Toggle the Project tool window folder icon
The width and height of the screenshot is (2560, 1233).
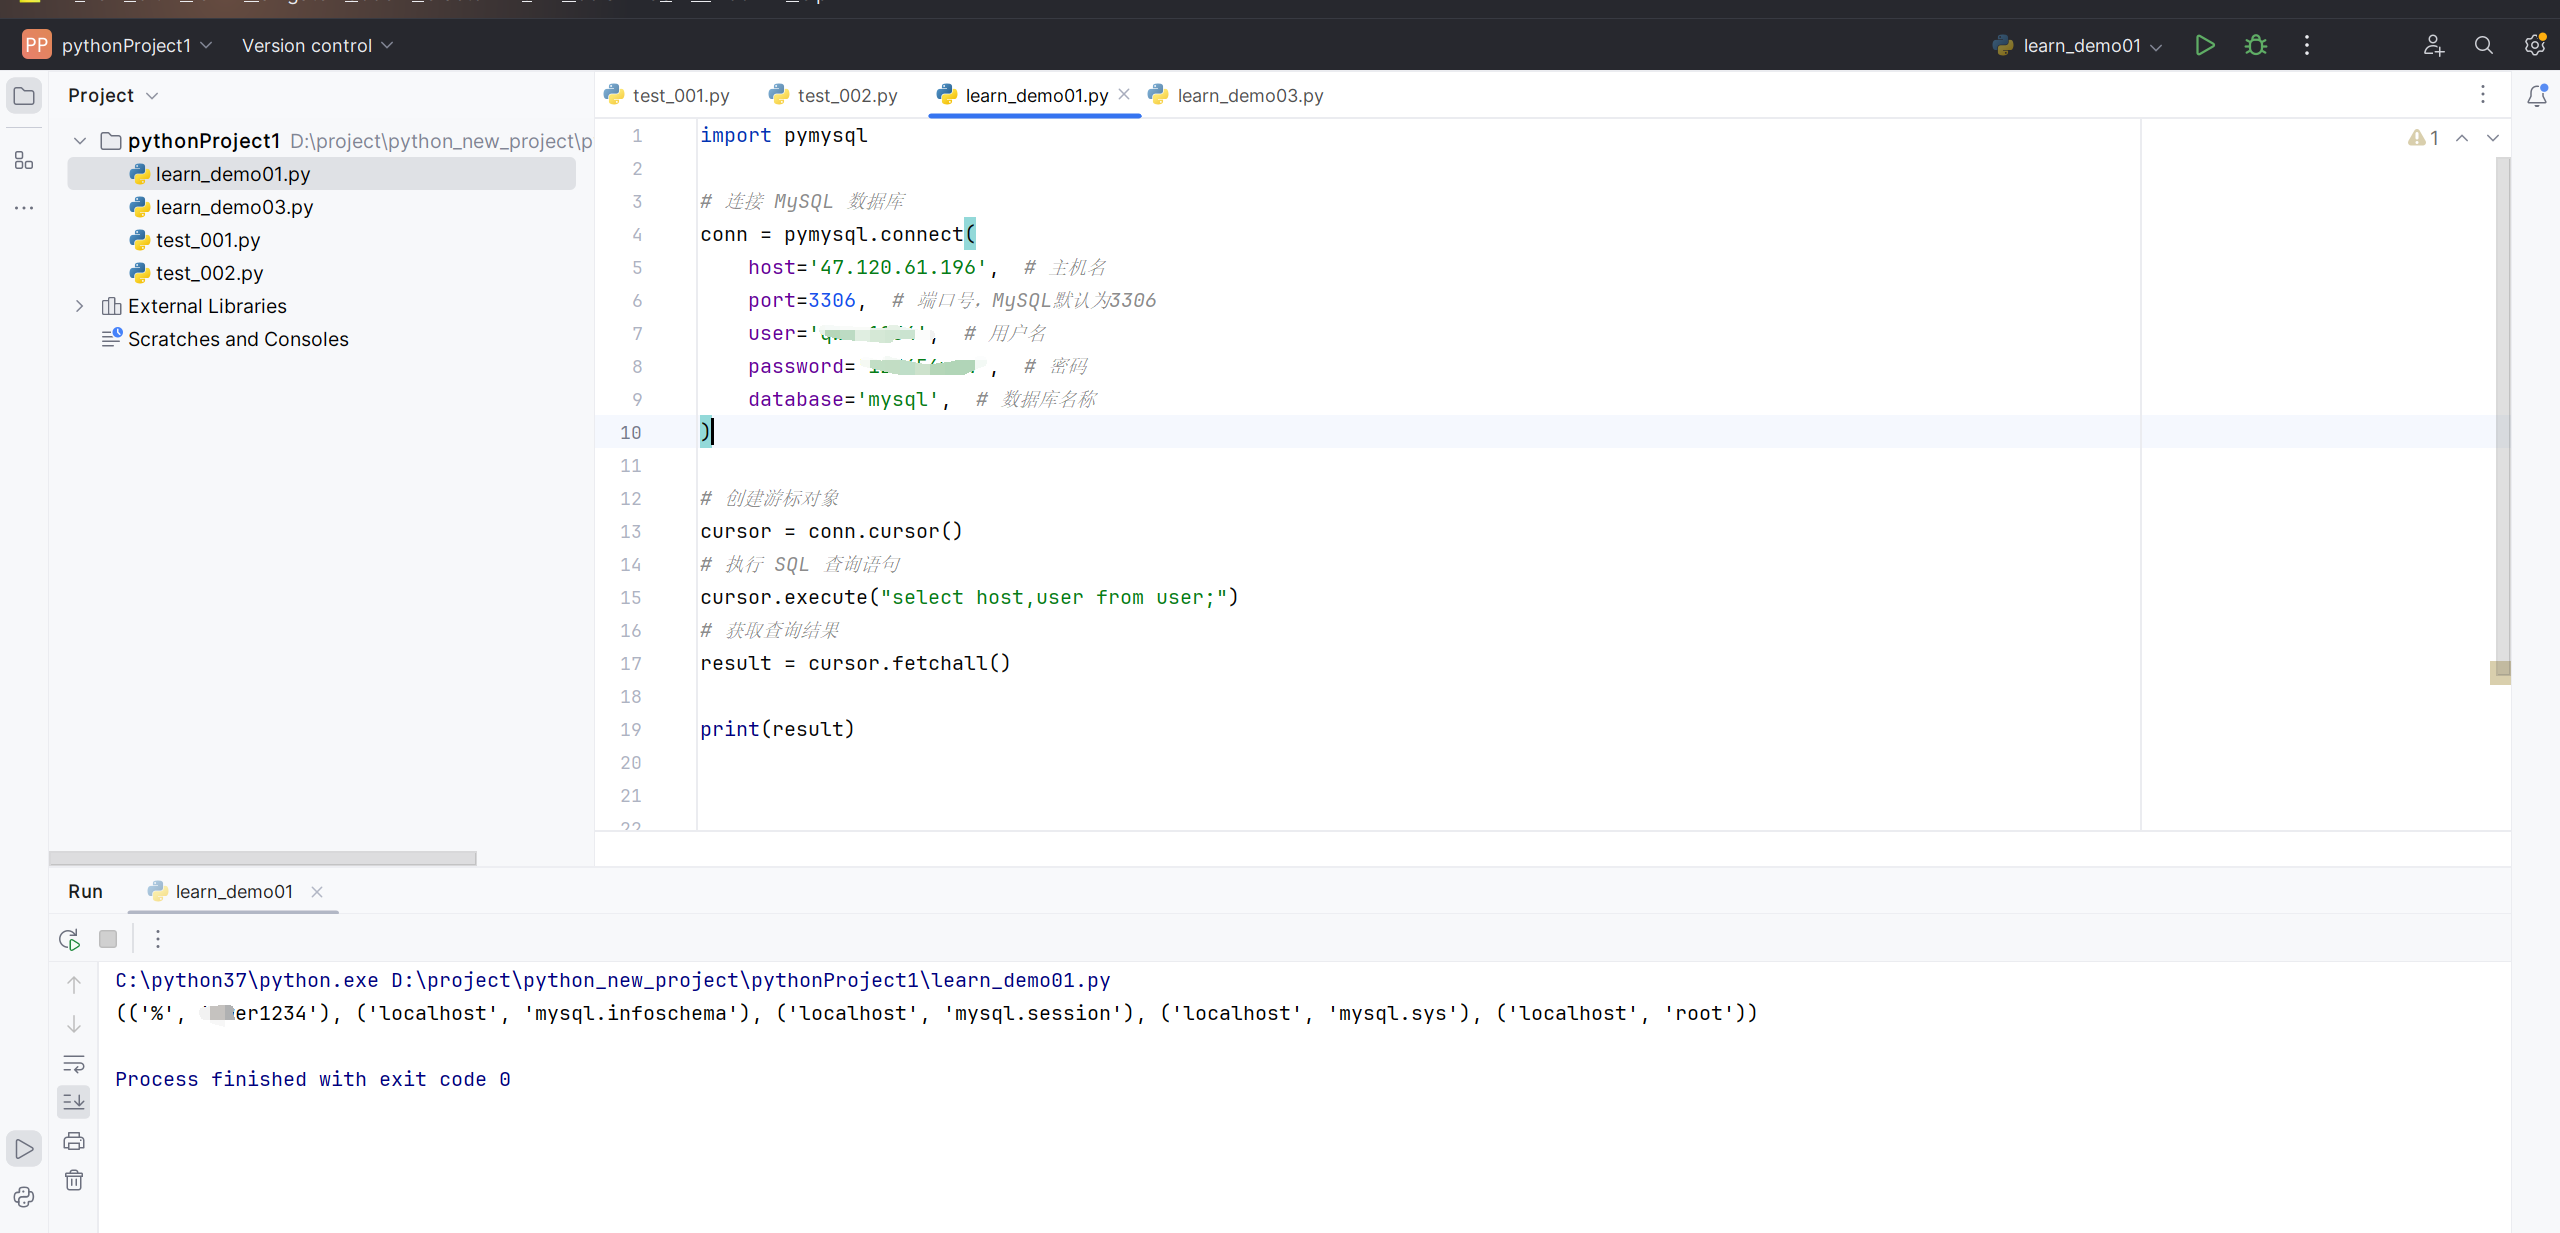point(24,96)
